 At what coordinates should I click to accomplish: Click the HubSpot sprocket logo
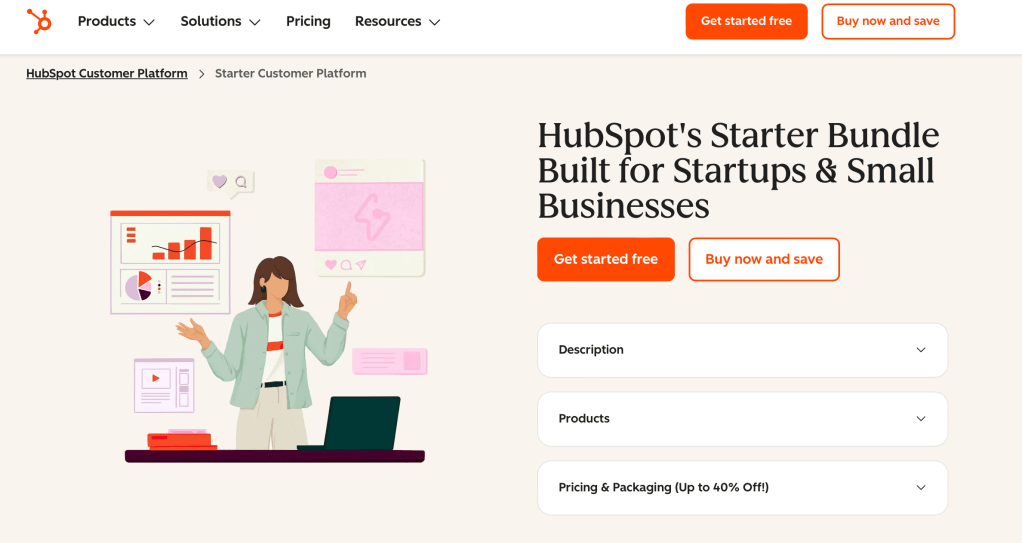tap(39, 21)
